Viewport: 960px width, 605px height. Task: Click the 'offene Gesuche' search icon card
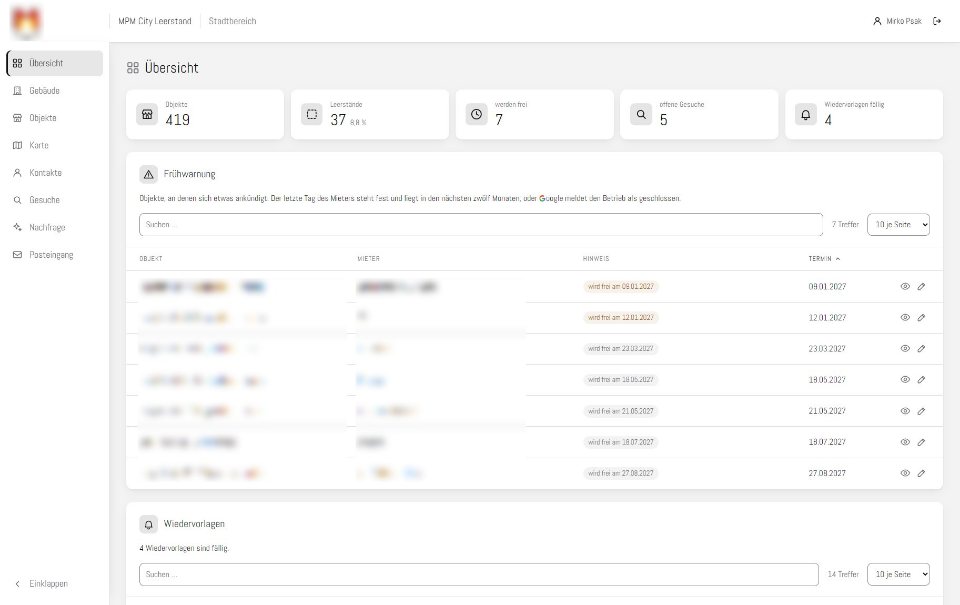click(x=641, y=115)
